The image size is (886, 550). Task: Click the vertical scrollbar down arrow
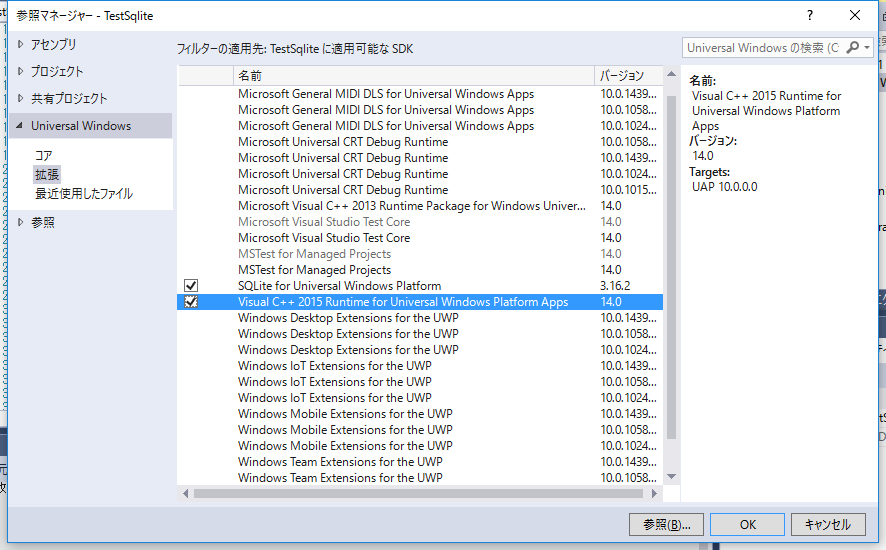coord(671,477)
